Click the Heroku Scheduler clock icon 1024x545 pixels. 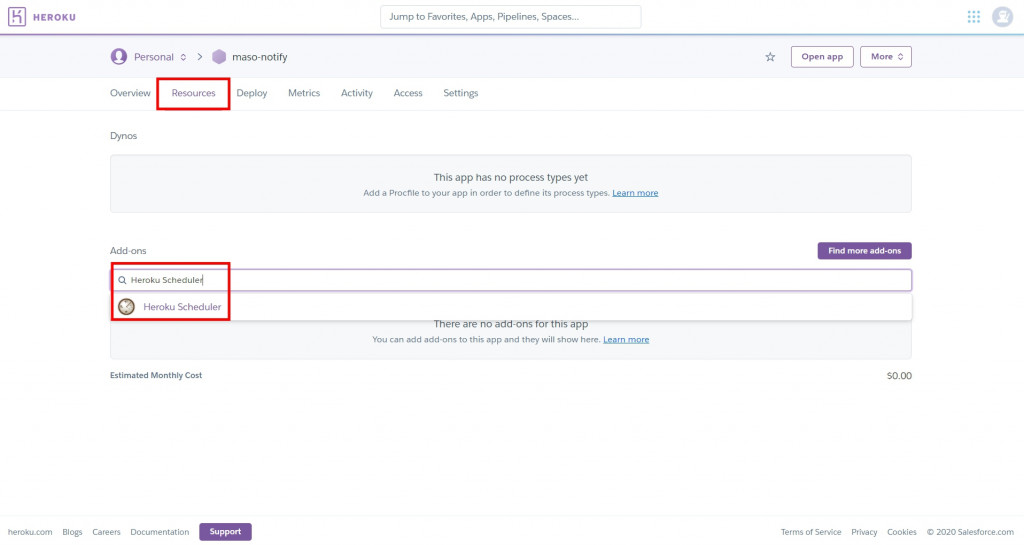tap(127, 307)
